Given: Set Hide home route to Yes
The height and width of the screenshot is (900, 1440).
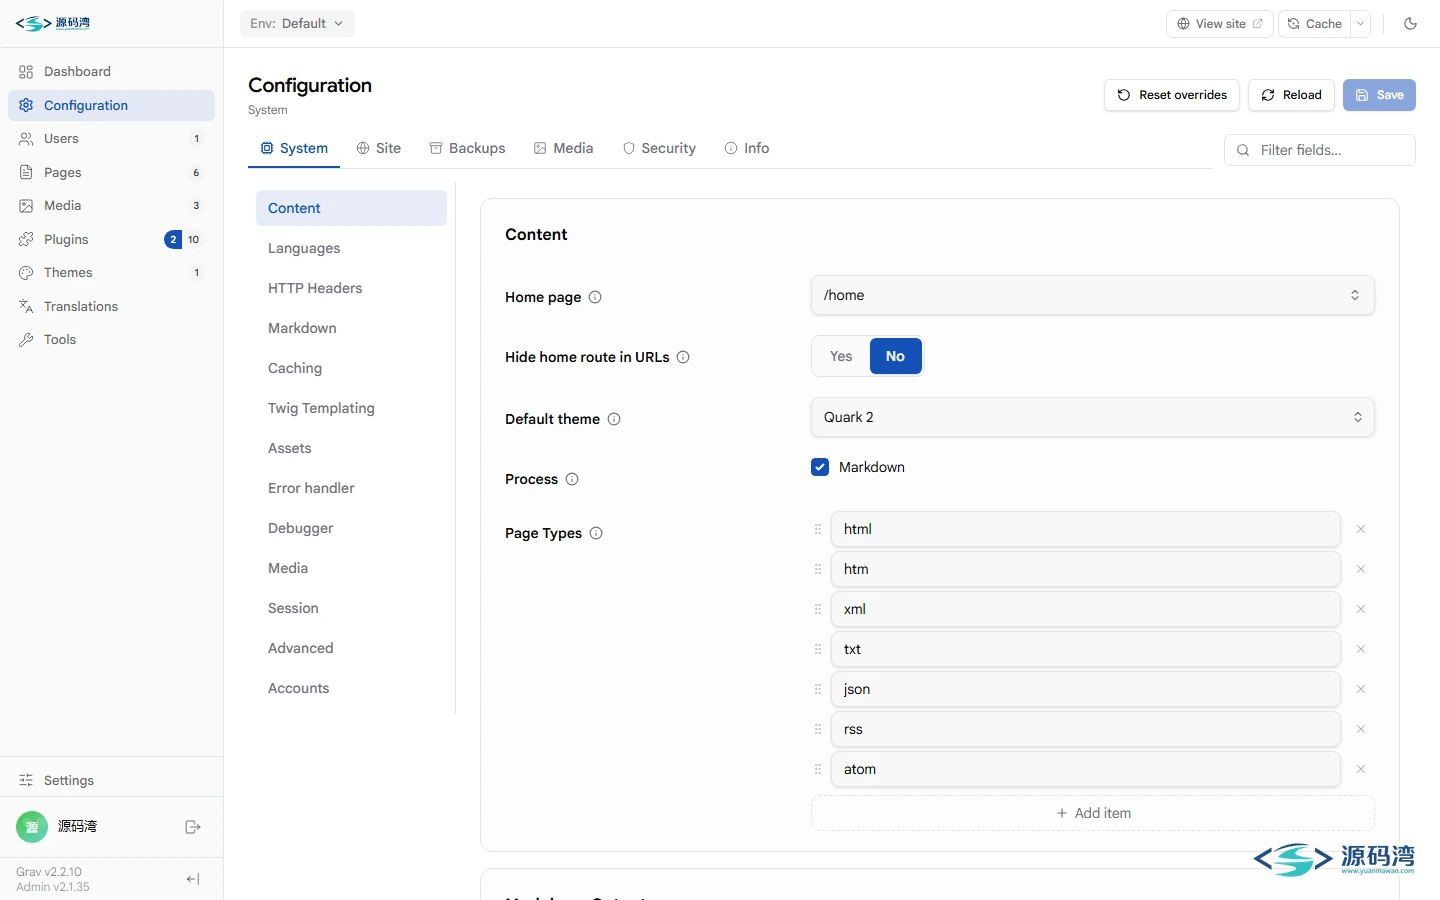Looking at the screenshot, I should [x=841, y=356].
